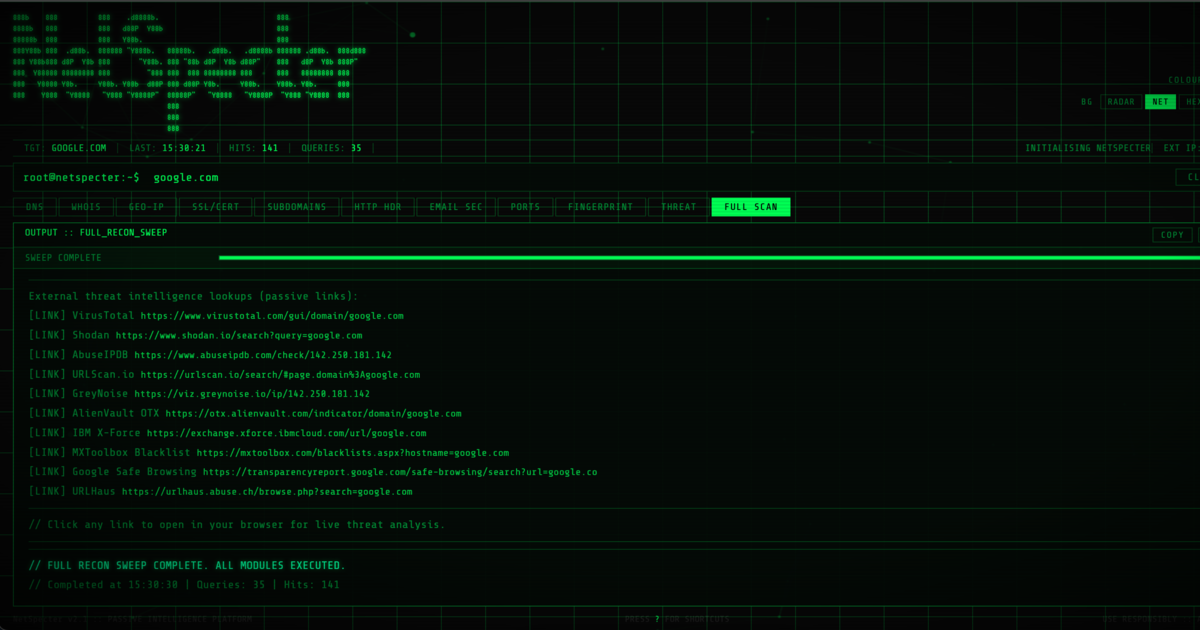1200x630 pixels.
Task: Click 'FULL RECON SWEEP COMPLETE' message line
Action: 187,566
